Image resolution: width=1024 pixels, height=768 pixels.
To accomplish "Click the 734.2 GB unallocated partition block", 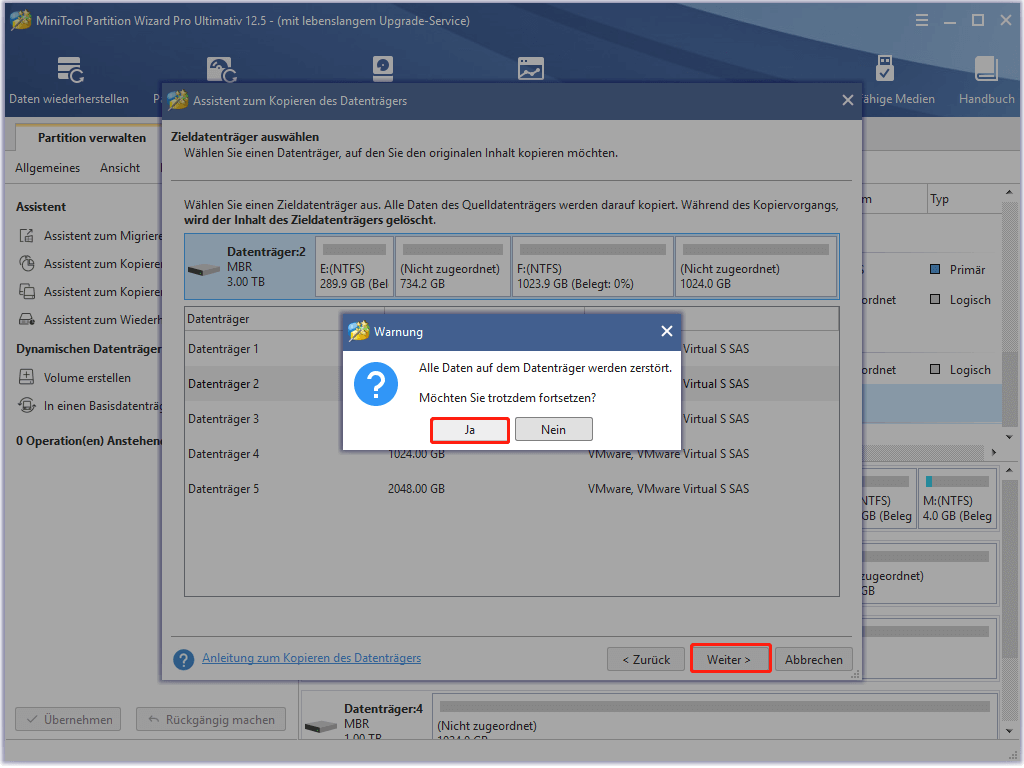I will click(x=452, y=267).
